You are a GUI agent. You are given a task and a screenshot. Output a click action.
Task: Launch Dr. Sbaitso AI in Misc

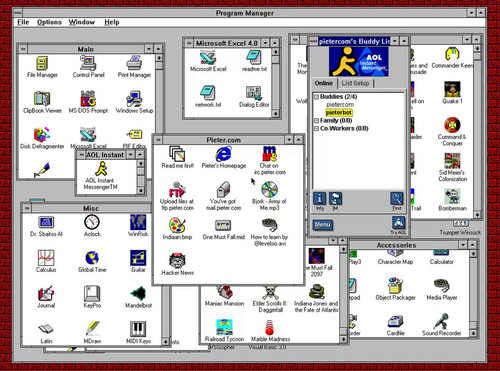tap(46, 226)
